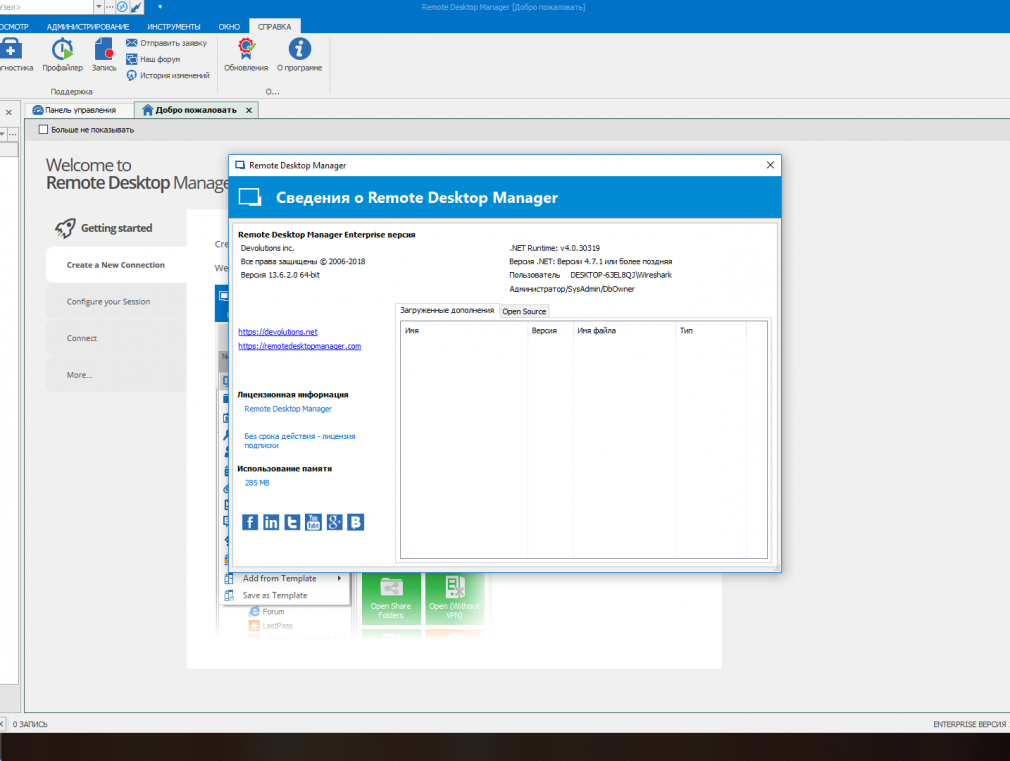The image size is (1010, 761).
Task: Open История изменений
Action: pyautogui.click(x=167, y=75)
